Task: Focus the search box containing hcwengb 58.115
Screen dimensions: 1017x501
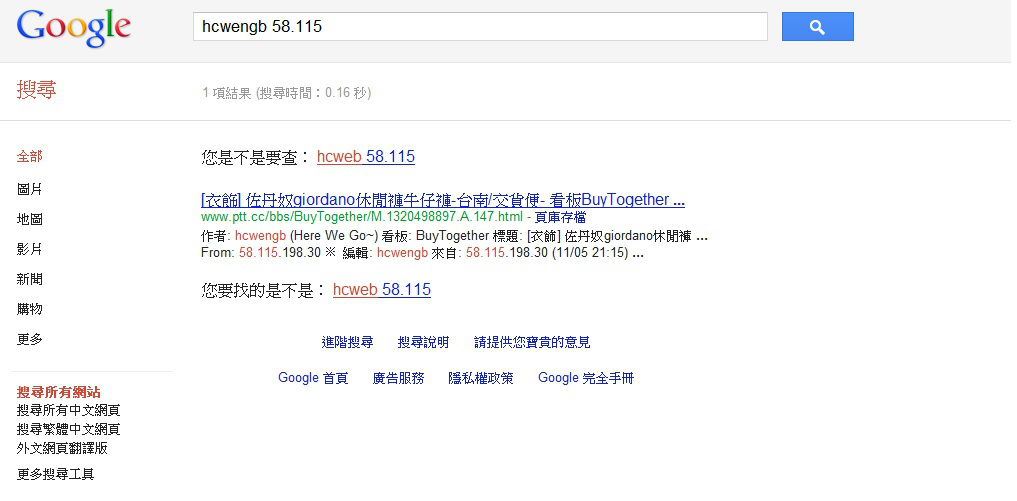Action: point(480,27)
